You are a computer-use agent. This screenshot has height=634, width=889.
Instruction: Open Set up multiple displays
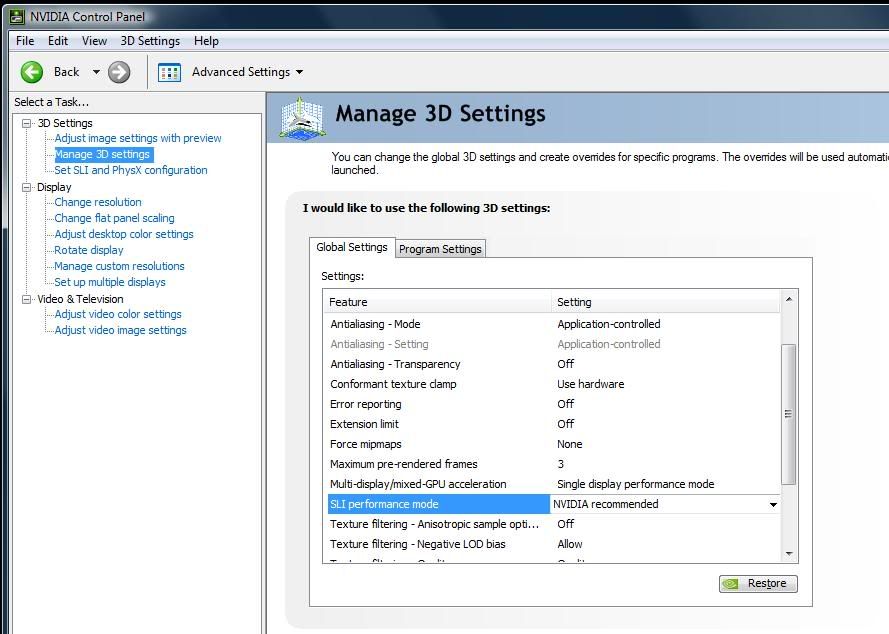(x=110, y=282)
